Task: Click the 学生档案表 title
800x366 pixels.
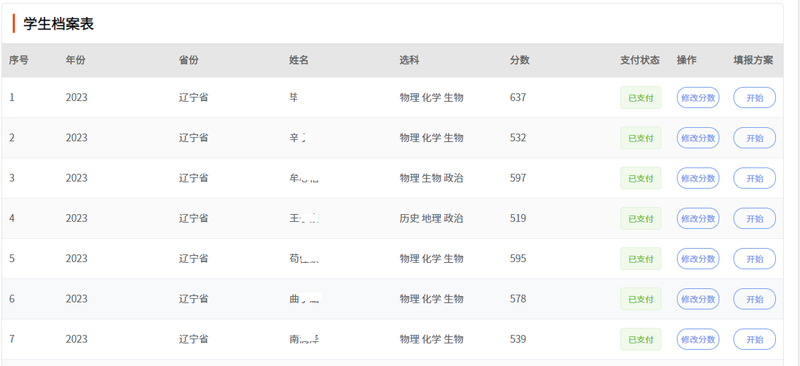Action: point(59,24)
